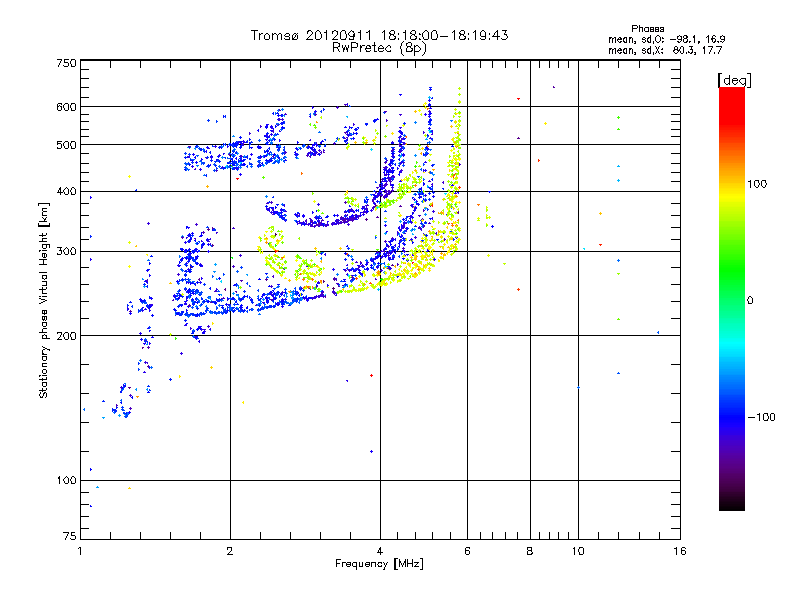Viewport: 800px width, 600px height.
Task: Click the 'Phases' header text
Action: pyautogui.click(x=647, y=29)
